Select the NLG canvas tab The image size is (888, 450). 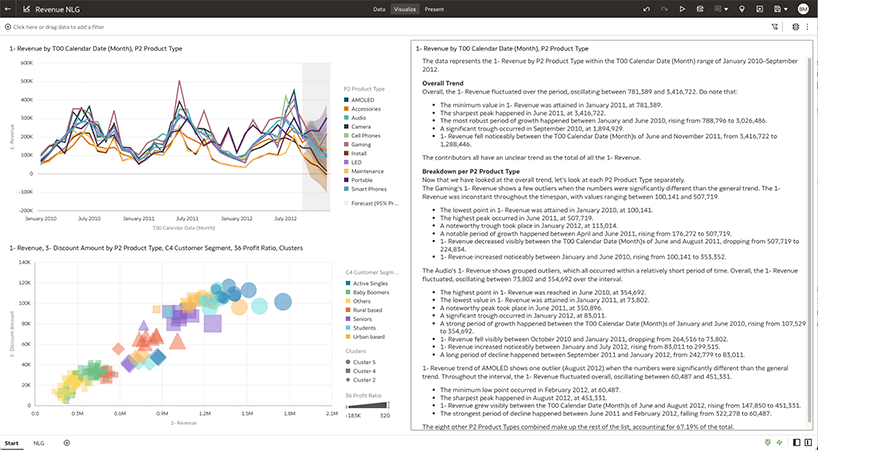tap(39, 442)
